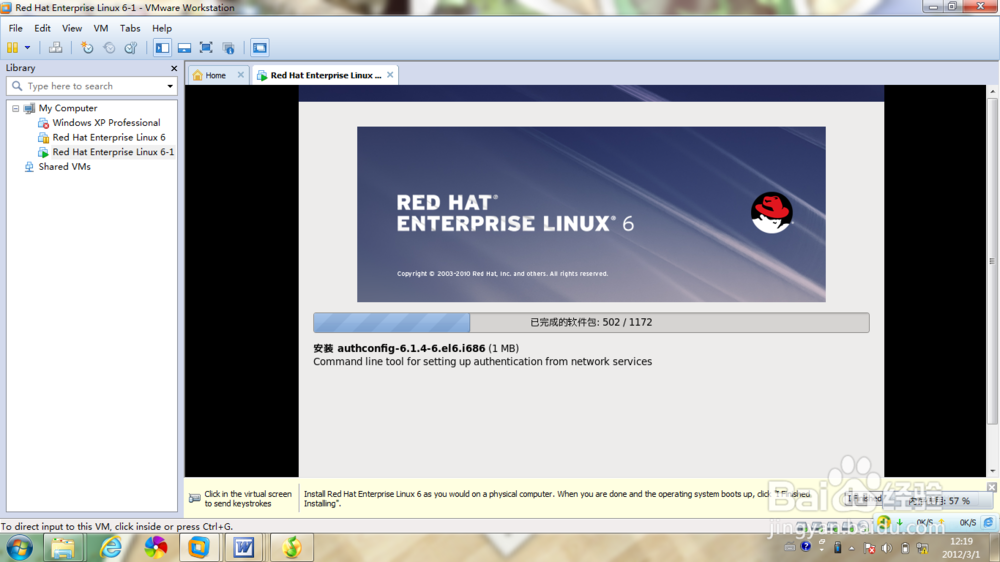Click the I Finished Installing button
1000x562 pixels.
pyautogui.click(x=864, y=499)
